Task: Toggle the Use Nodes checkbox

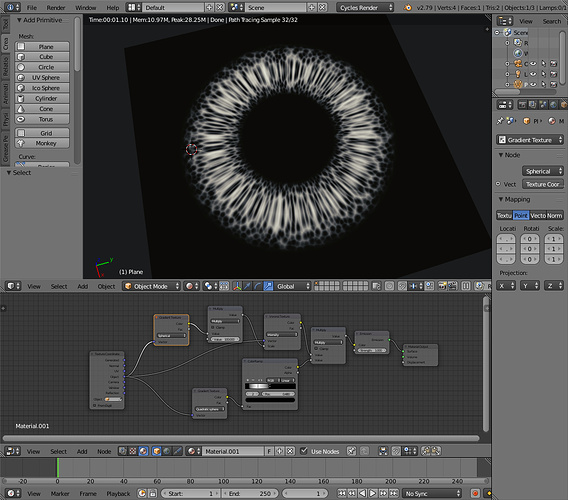Action: [x=304, y=451]
